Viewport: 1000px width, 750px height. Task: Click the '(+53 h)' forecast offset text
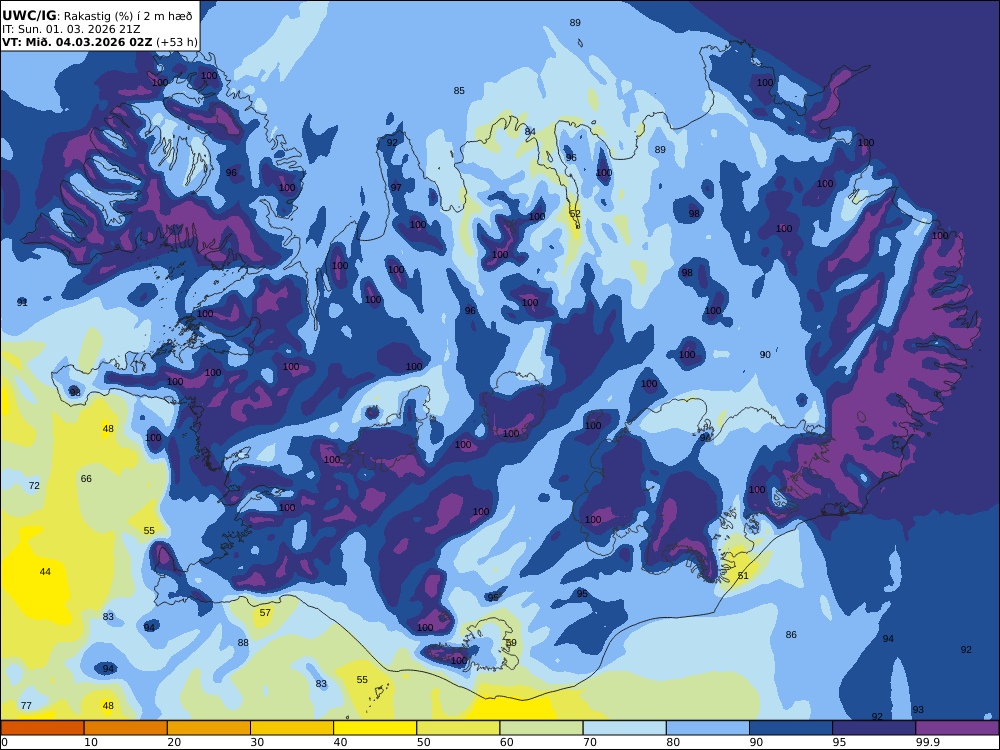(x=177, y=42)
